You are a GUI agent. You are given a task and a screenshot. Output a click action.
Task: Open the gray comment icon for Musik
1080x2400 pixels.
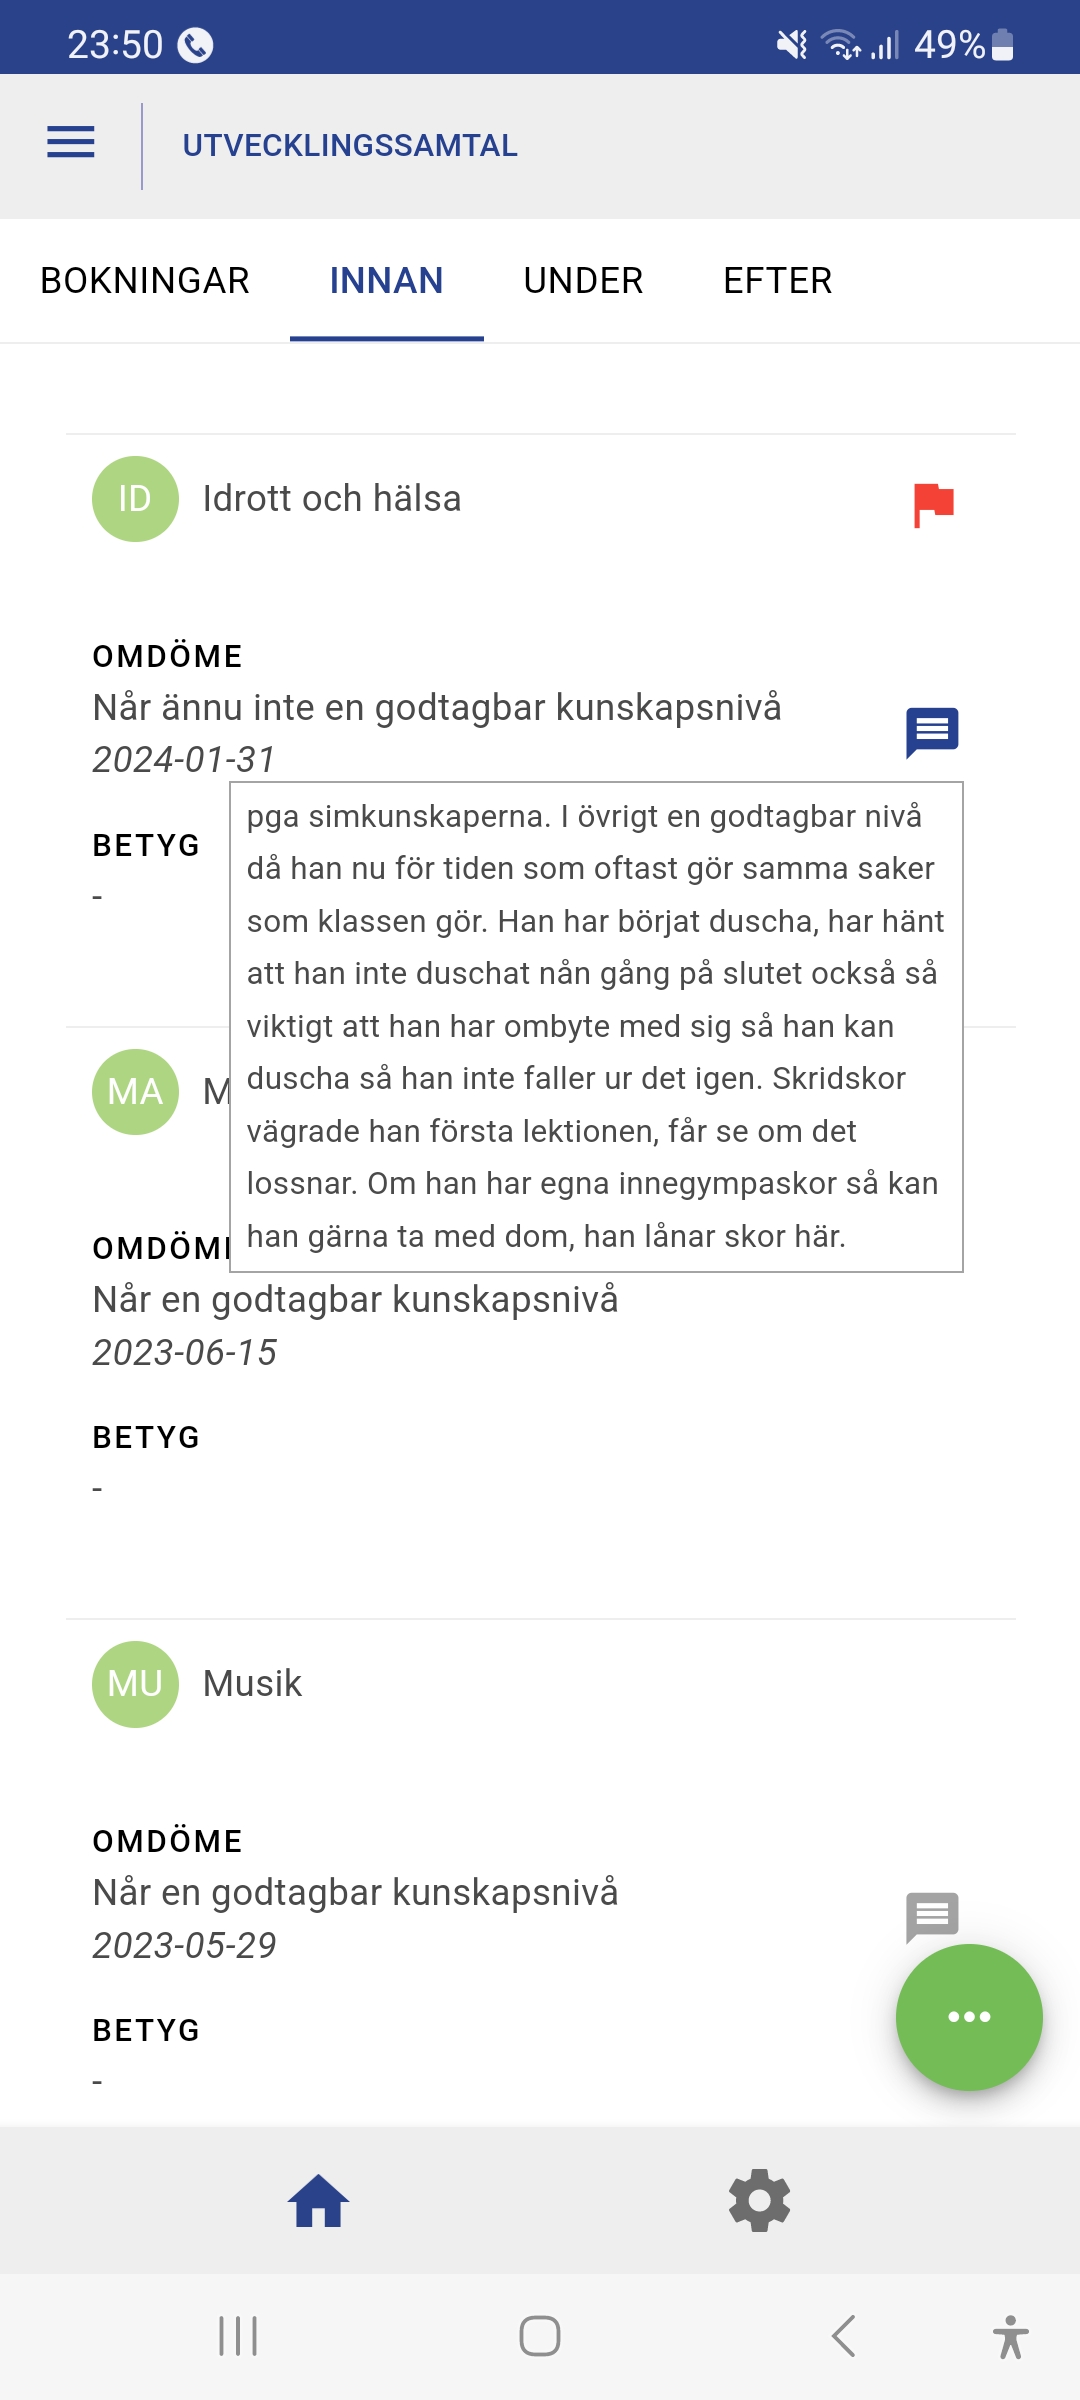click(x=932, y=1916)
